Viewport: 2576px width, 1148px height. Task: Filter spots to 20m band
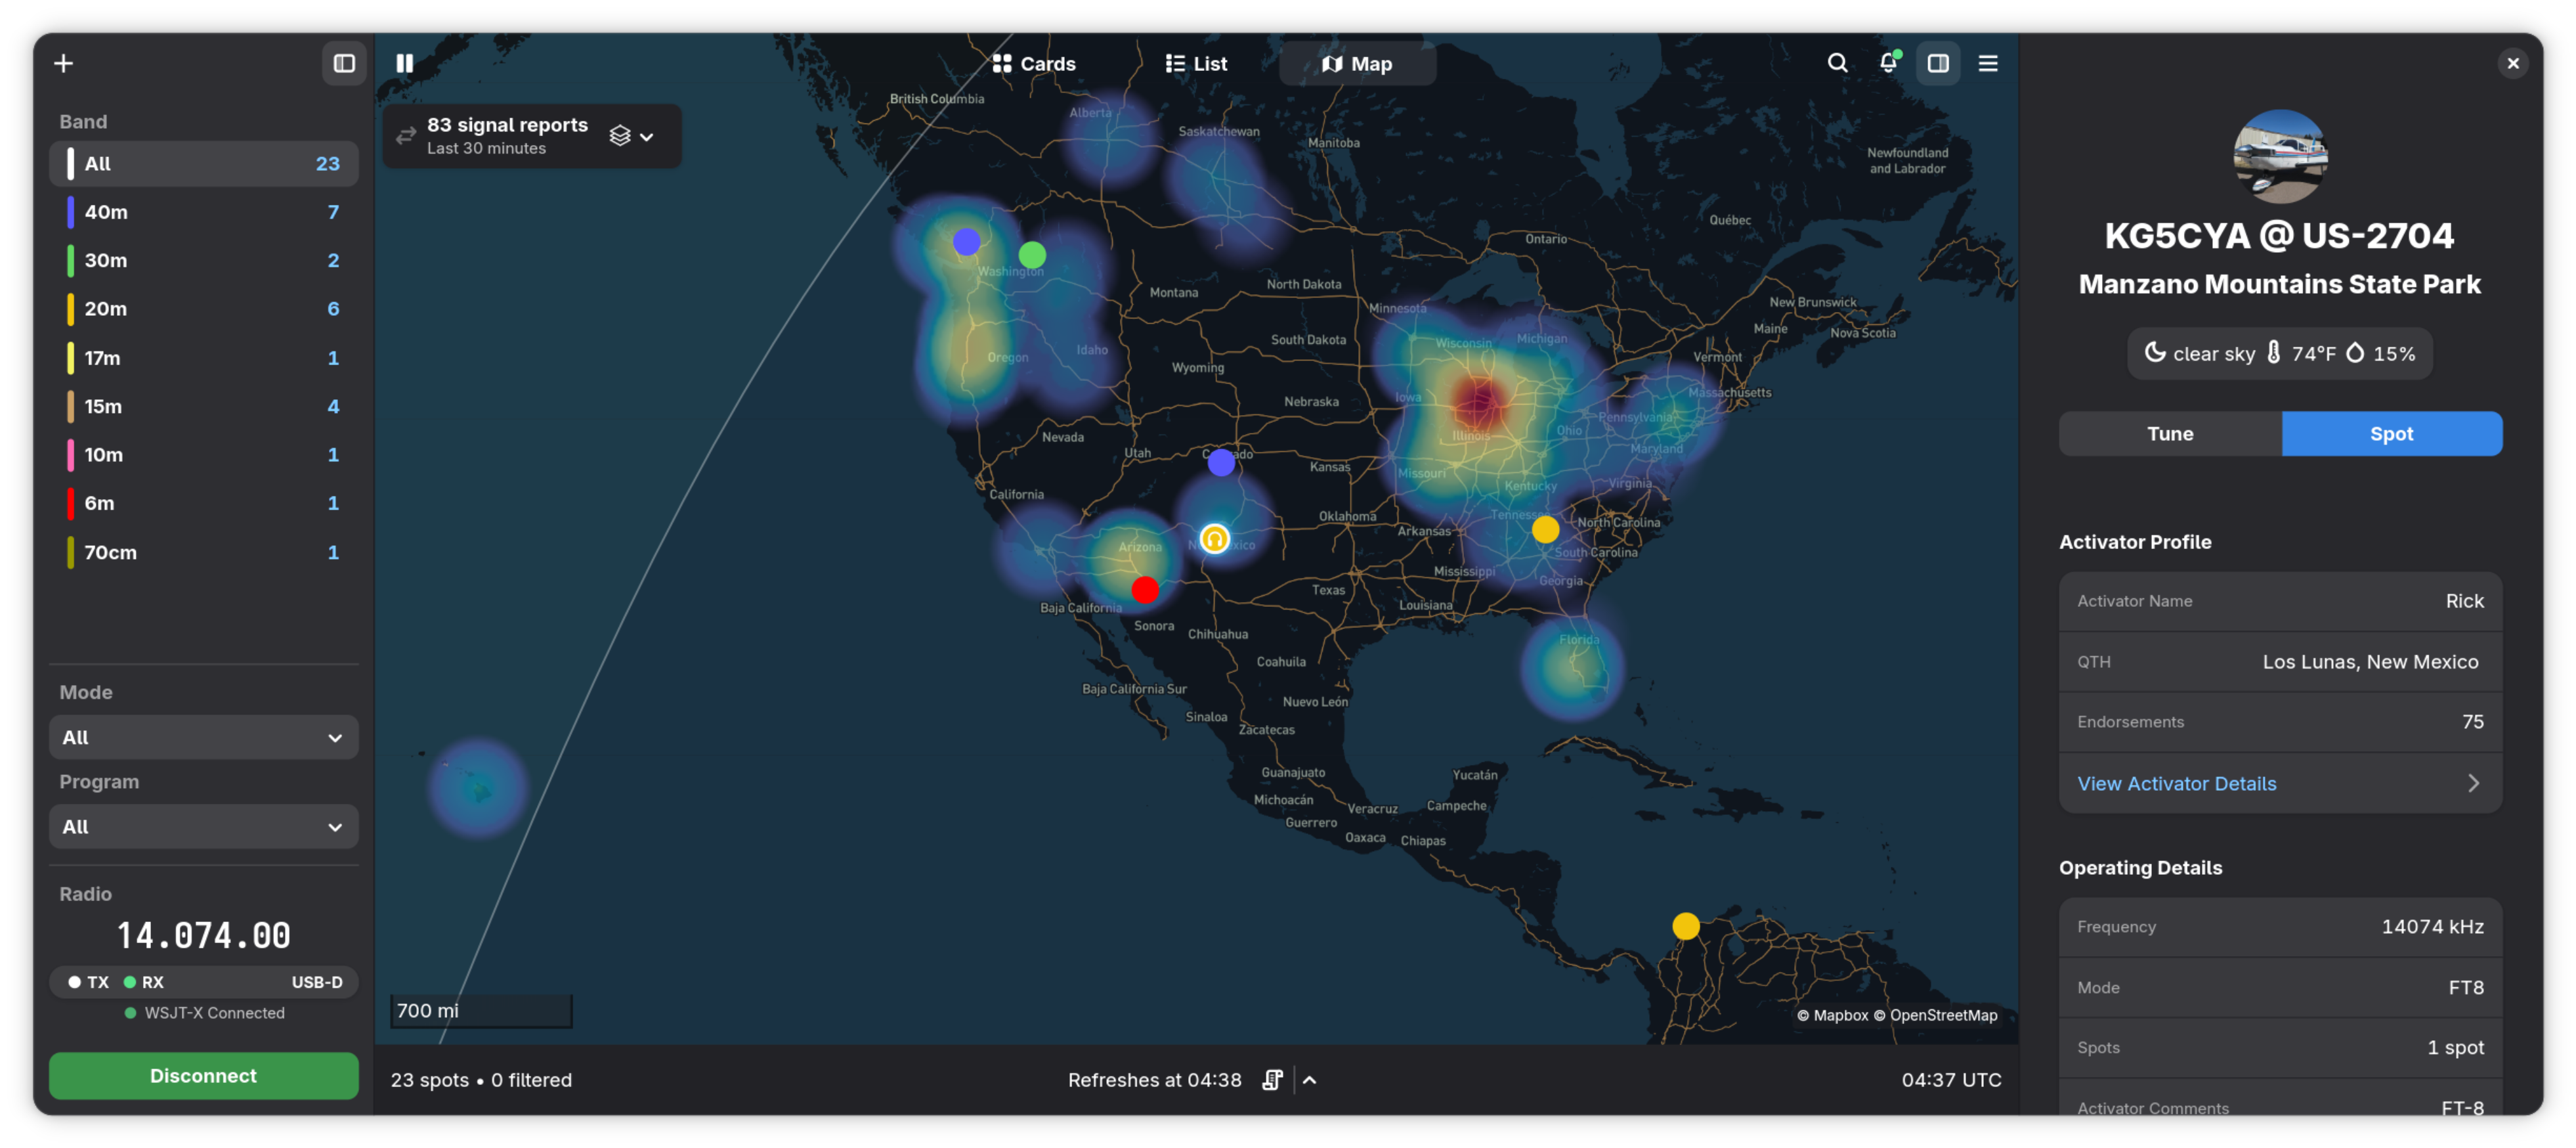[204, 309]
